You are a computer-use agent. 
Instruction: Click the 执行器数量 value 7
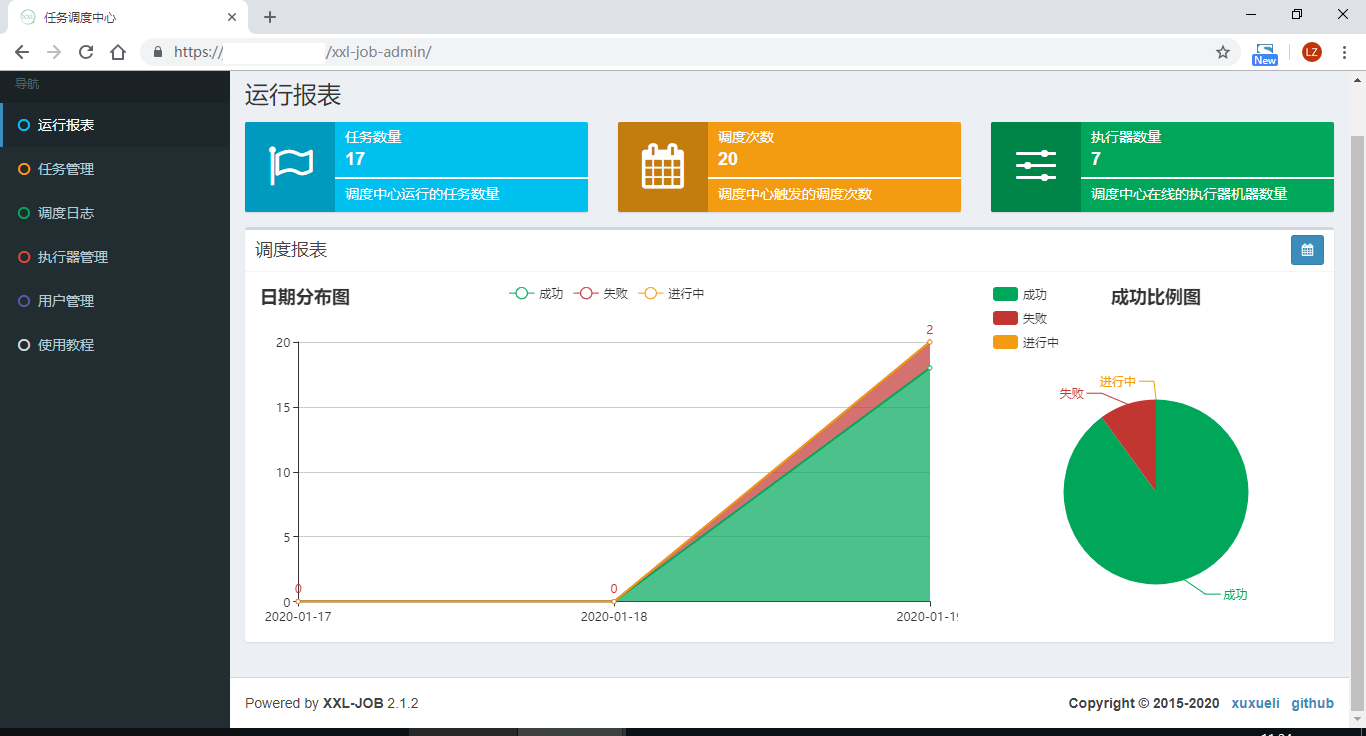pyautogui.click(x=1096, y=159)
